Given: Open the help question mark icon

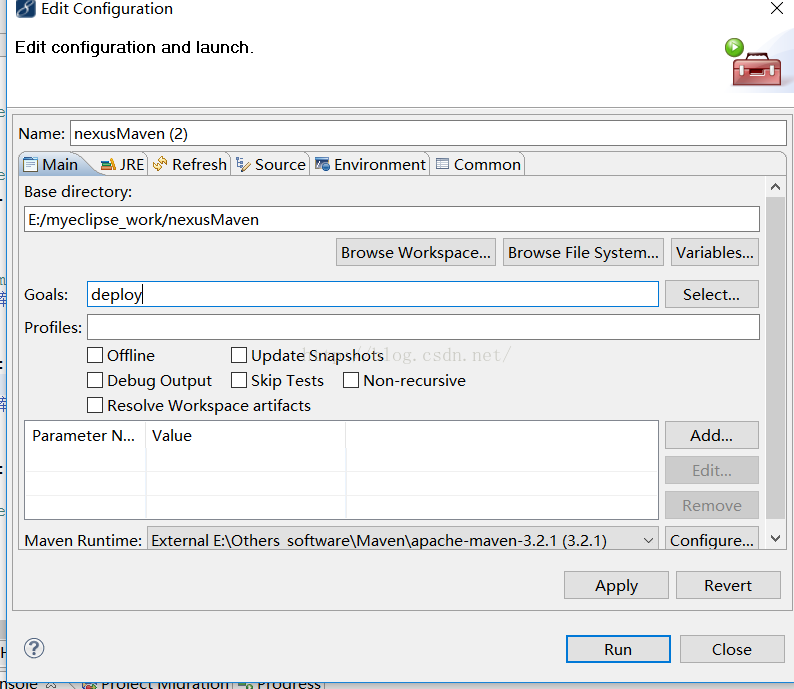Looking at the screenshot, I should coord(34,648).
